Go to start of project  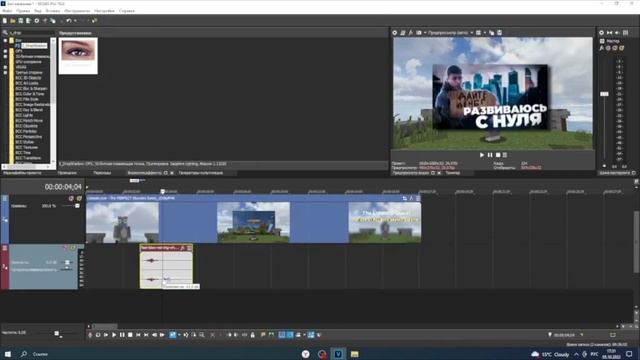(138, 335)
